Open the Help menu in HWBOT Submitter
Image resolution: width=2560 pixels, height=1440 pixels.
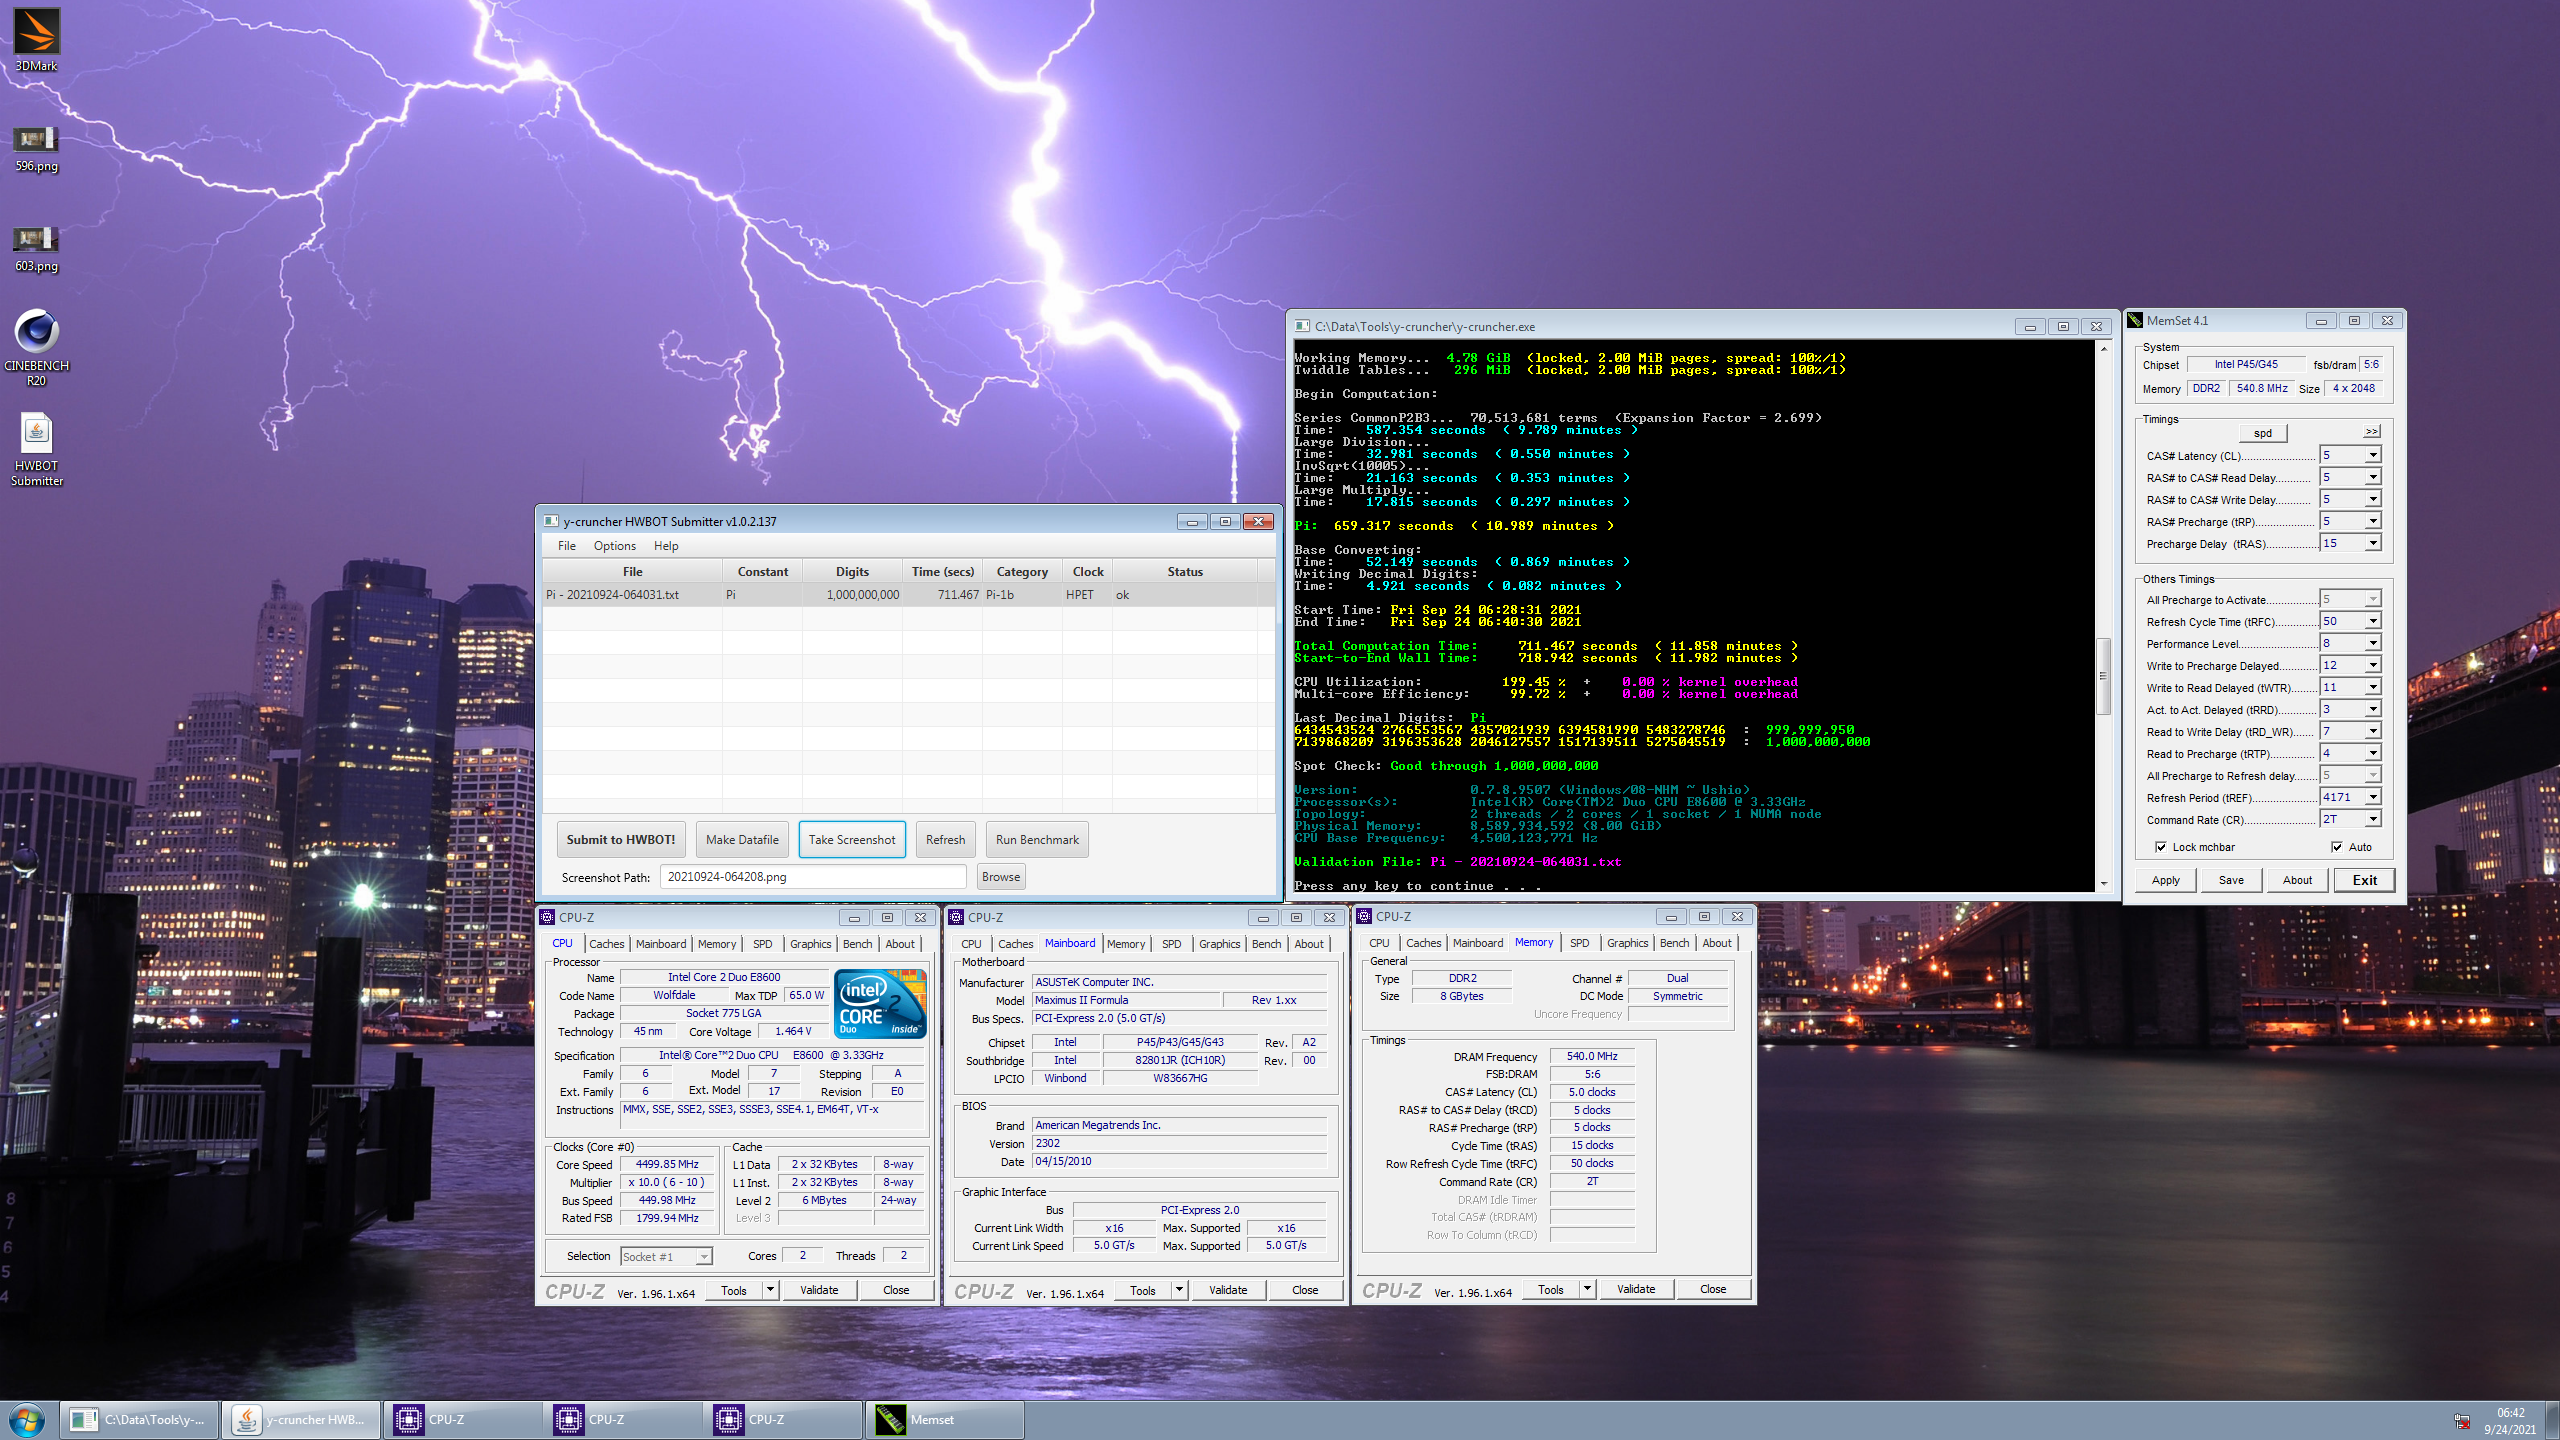pyautogui.click(x=666, y=546)
